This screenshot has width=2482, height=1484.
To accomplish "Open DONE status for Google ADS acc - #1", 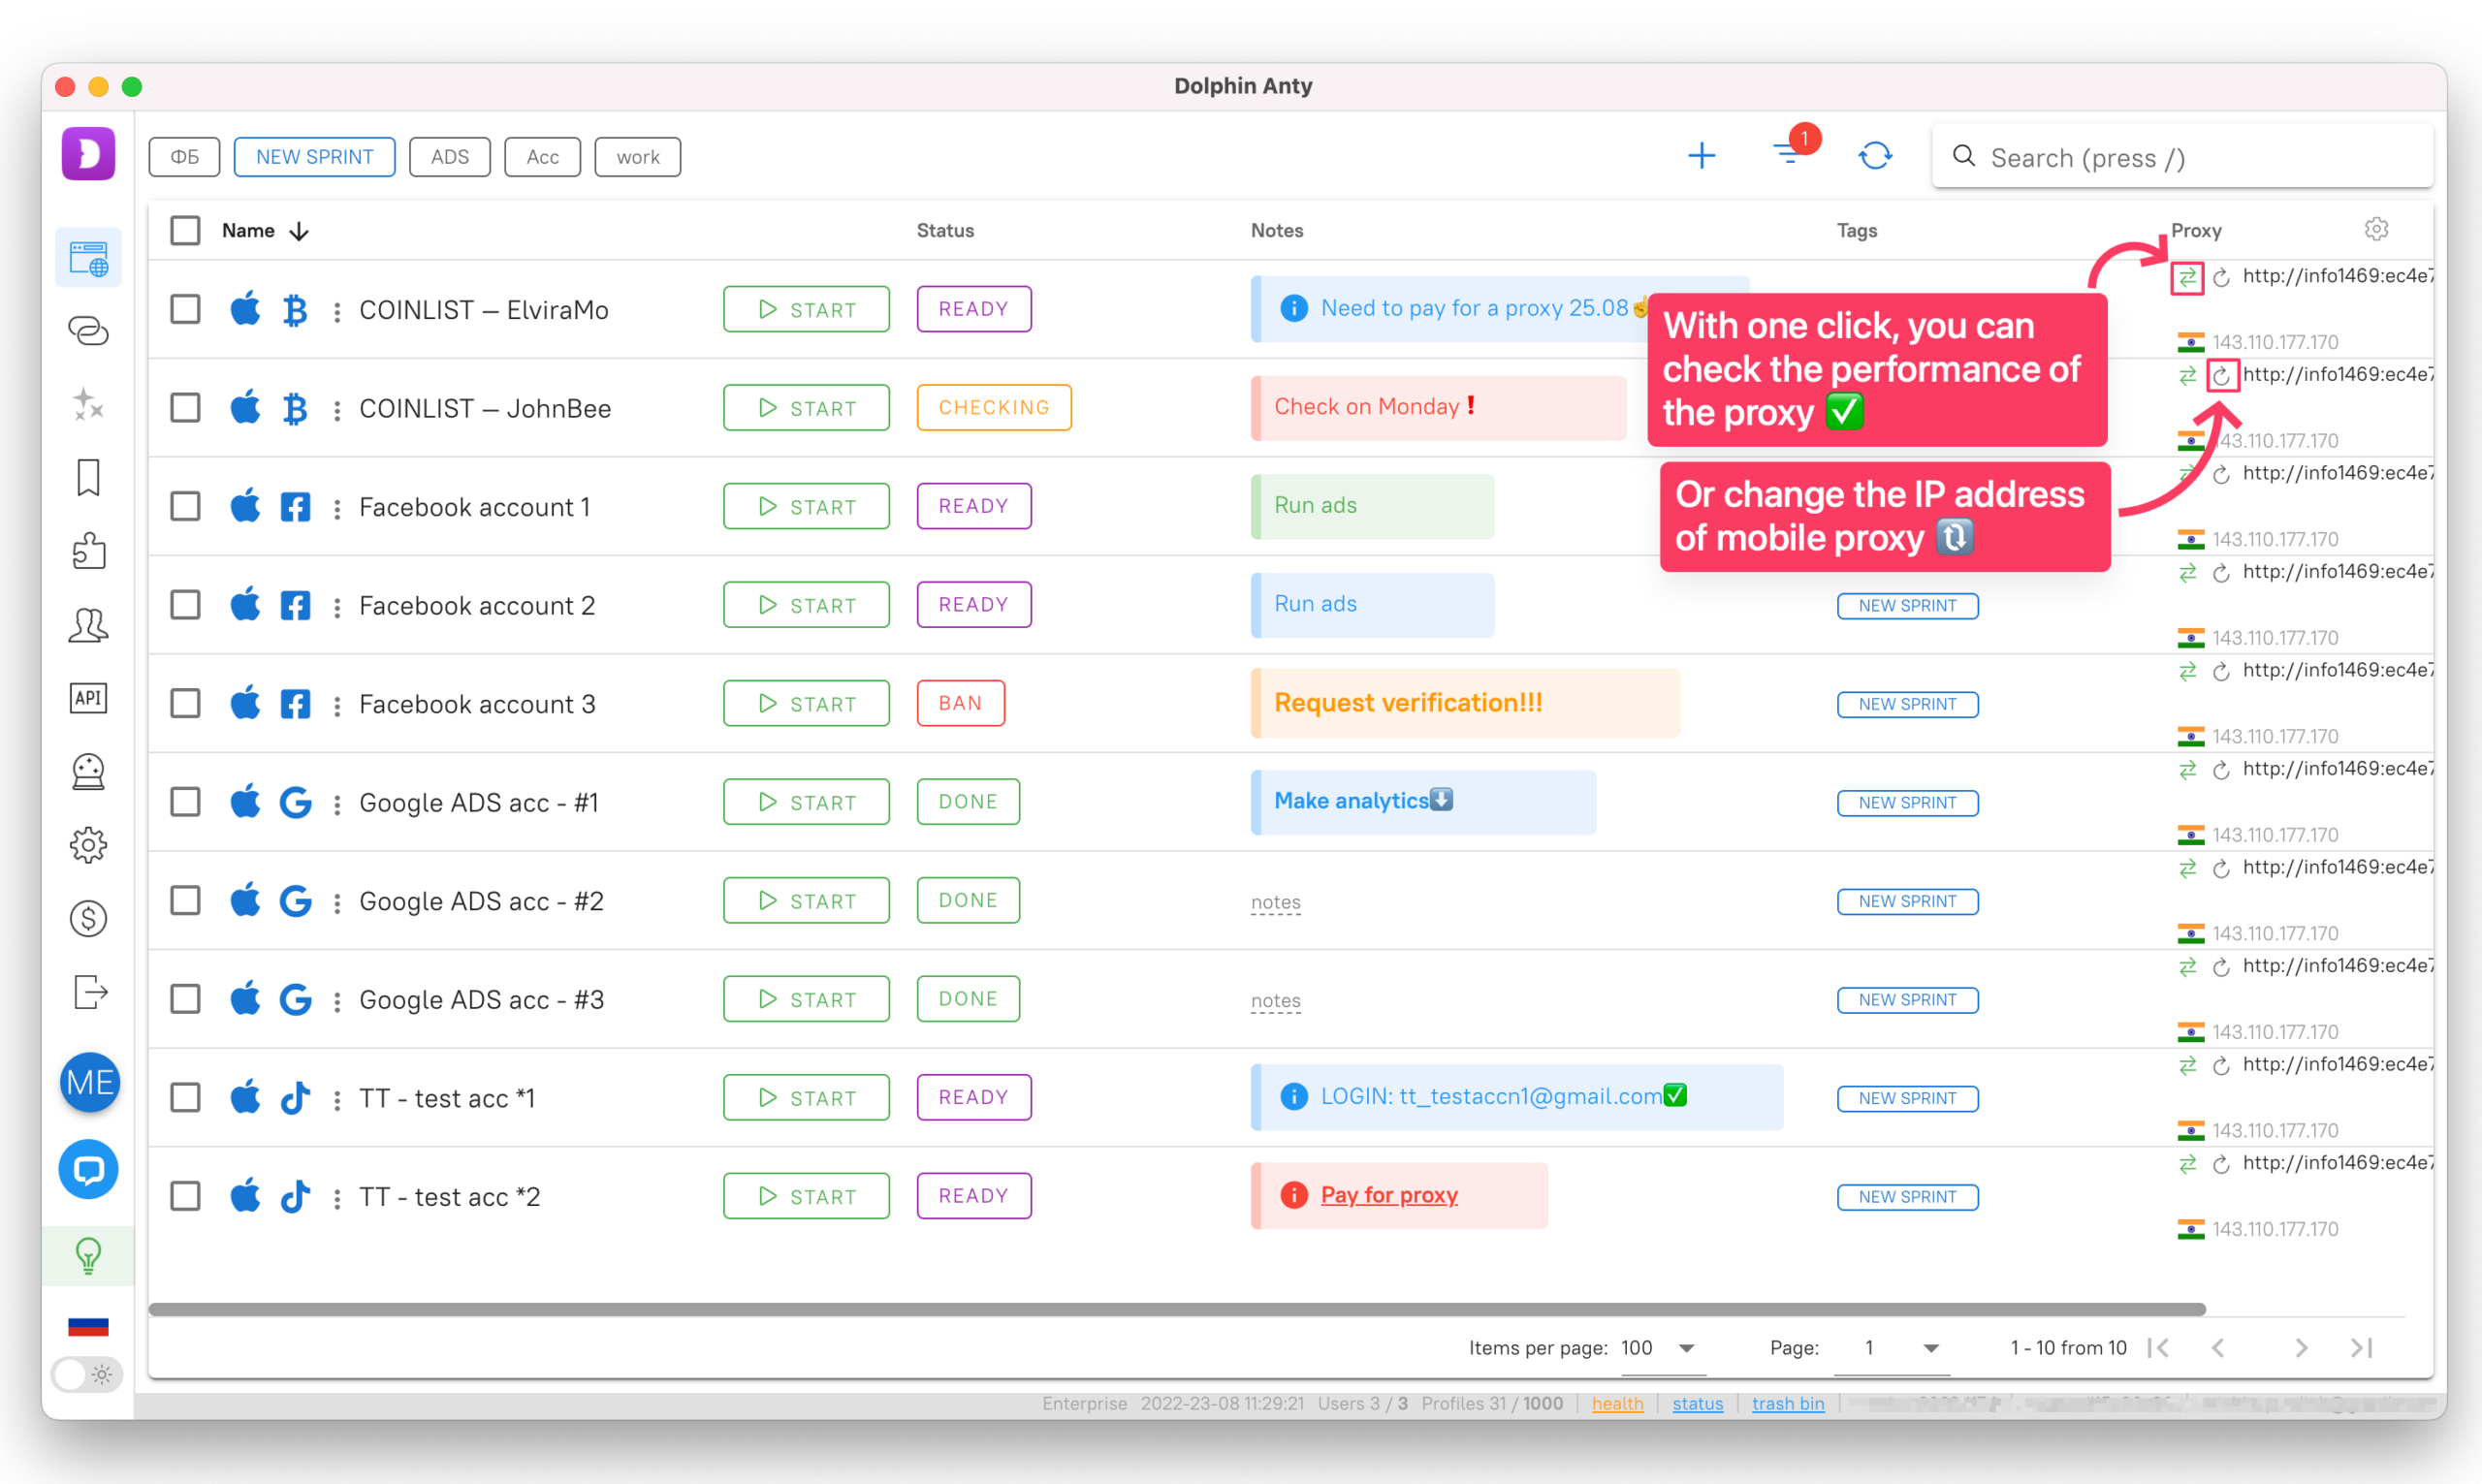I will (x=967, y=802).
